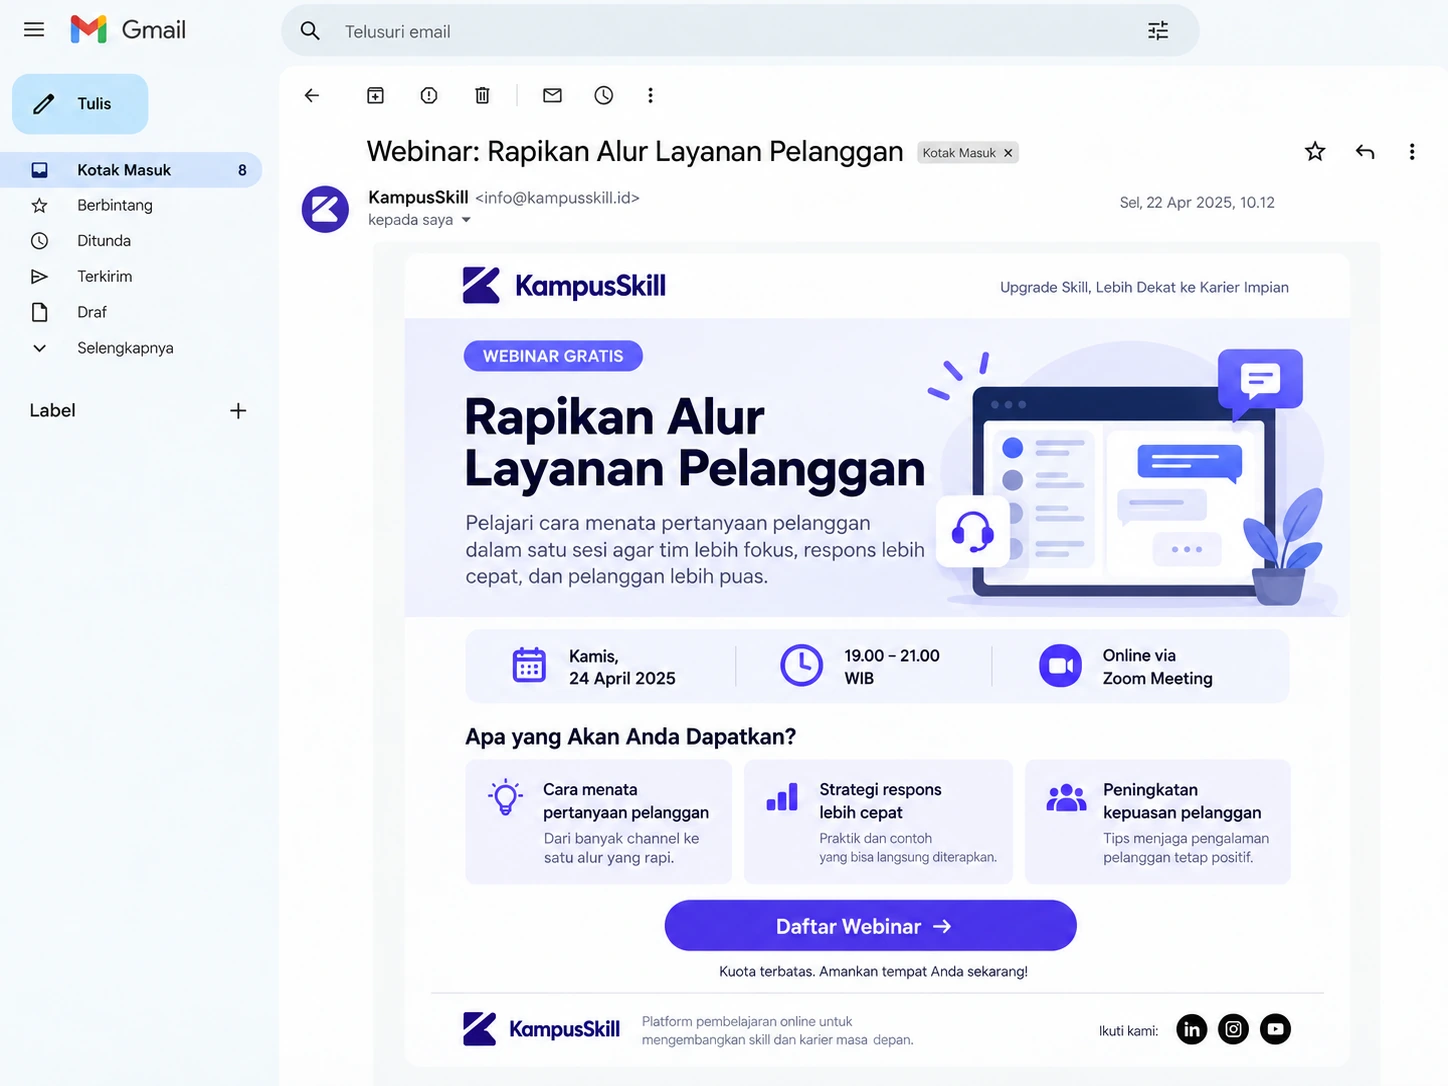Click date Sel, 22 Apr 2025, 10.12
Viewport: 1448px width, 1086px height.
pyautogui.click(x=1197, y=203)
